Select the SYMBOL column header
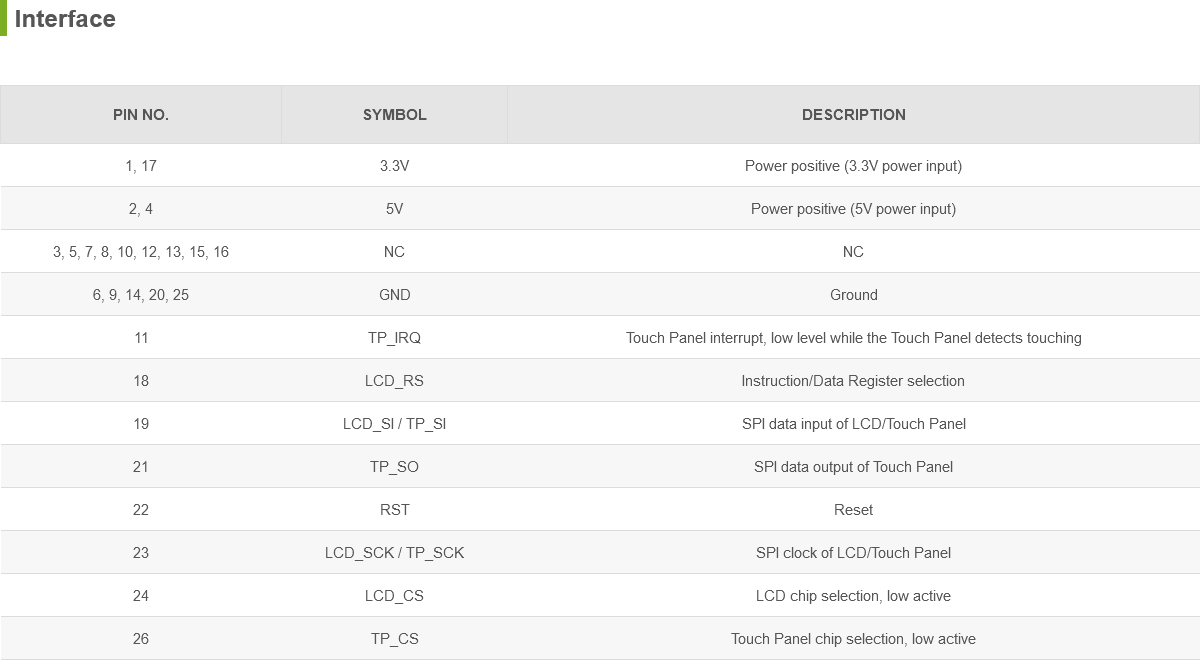 coord(394,115)
